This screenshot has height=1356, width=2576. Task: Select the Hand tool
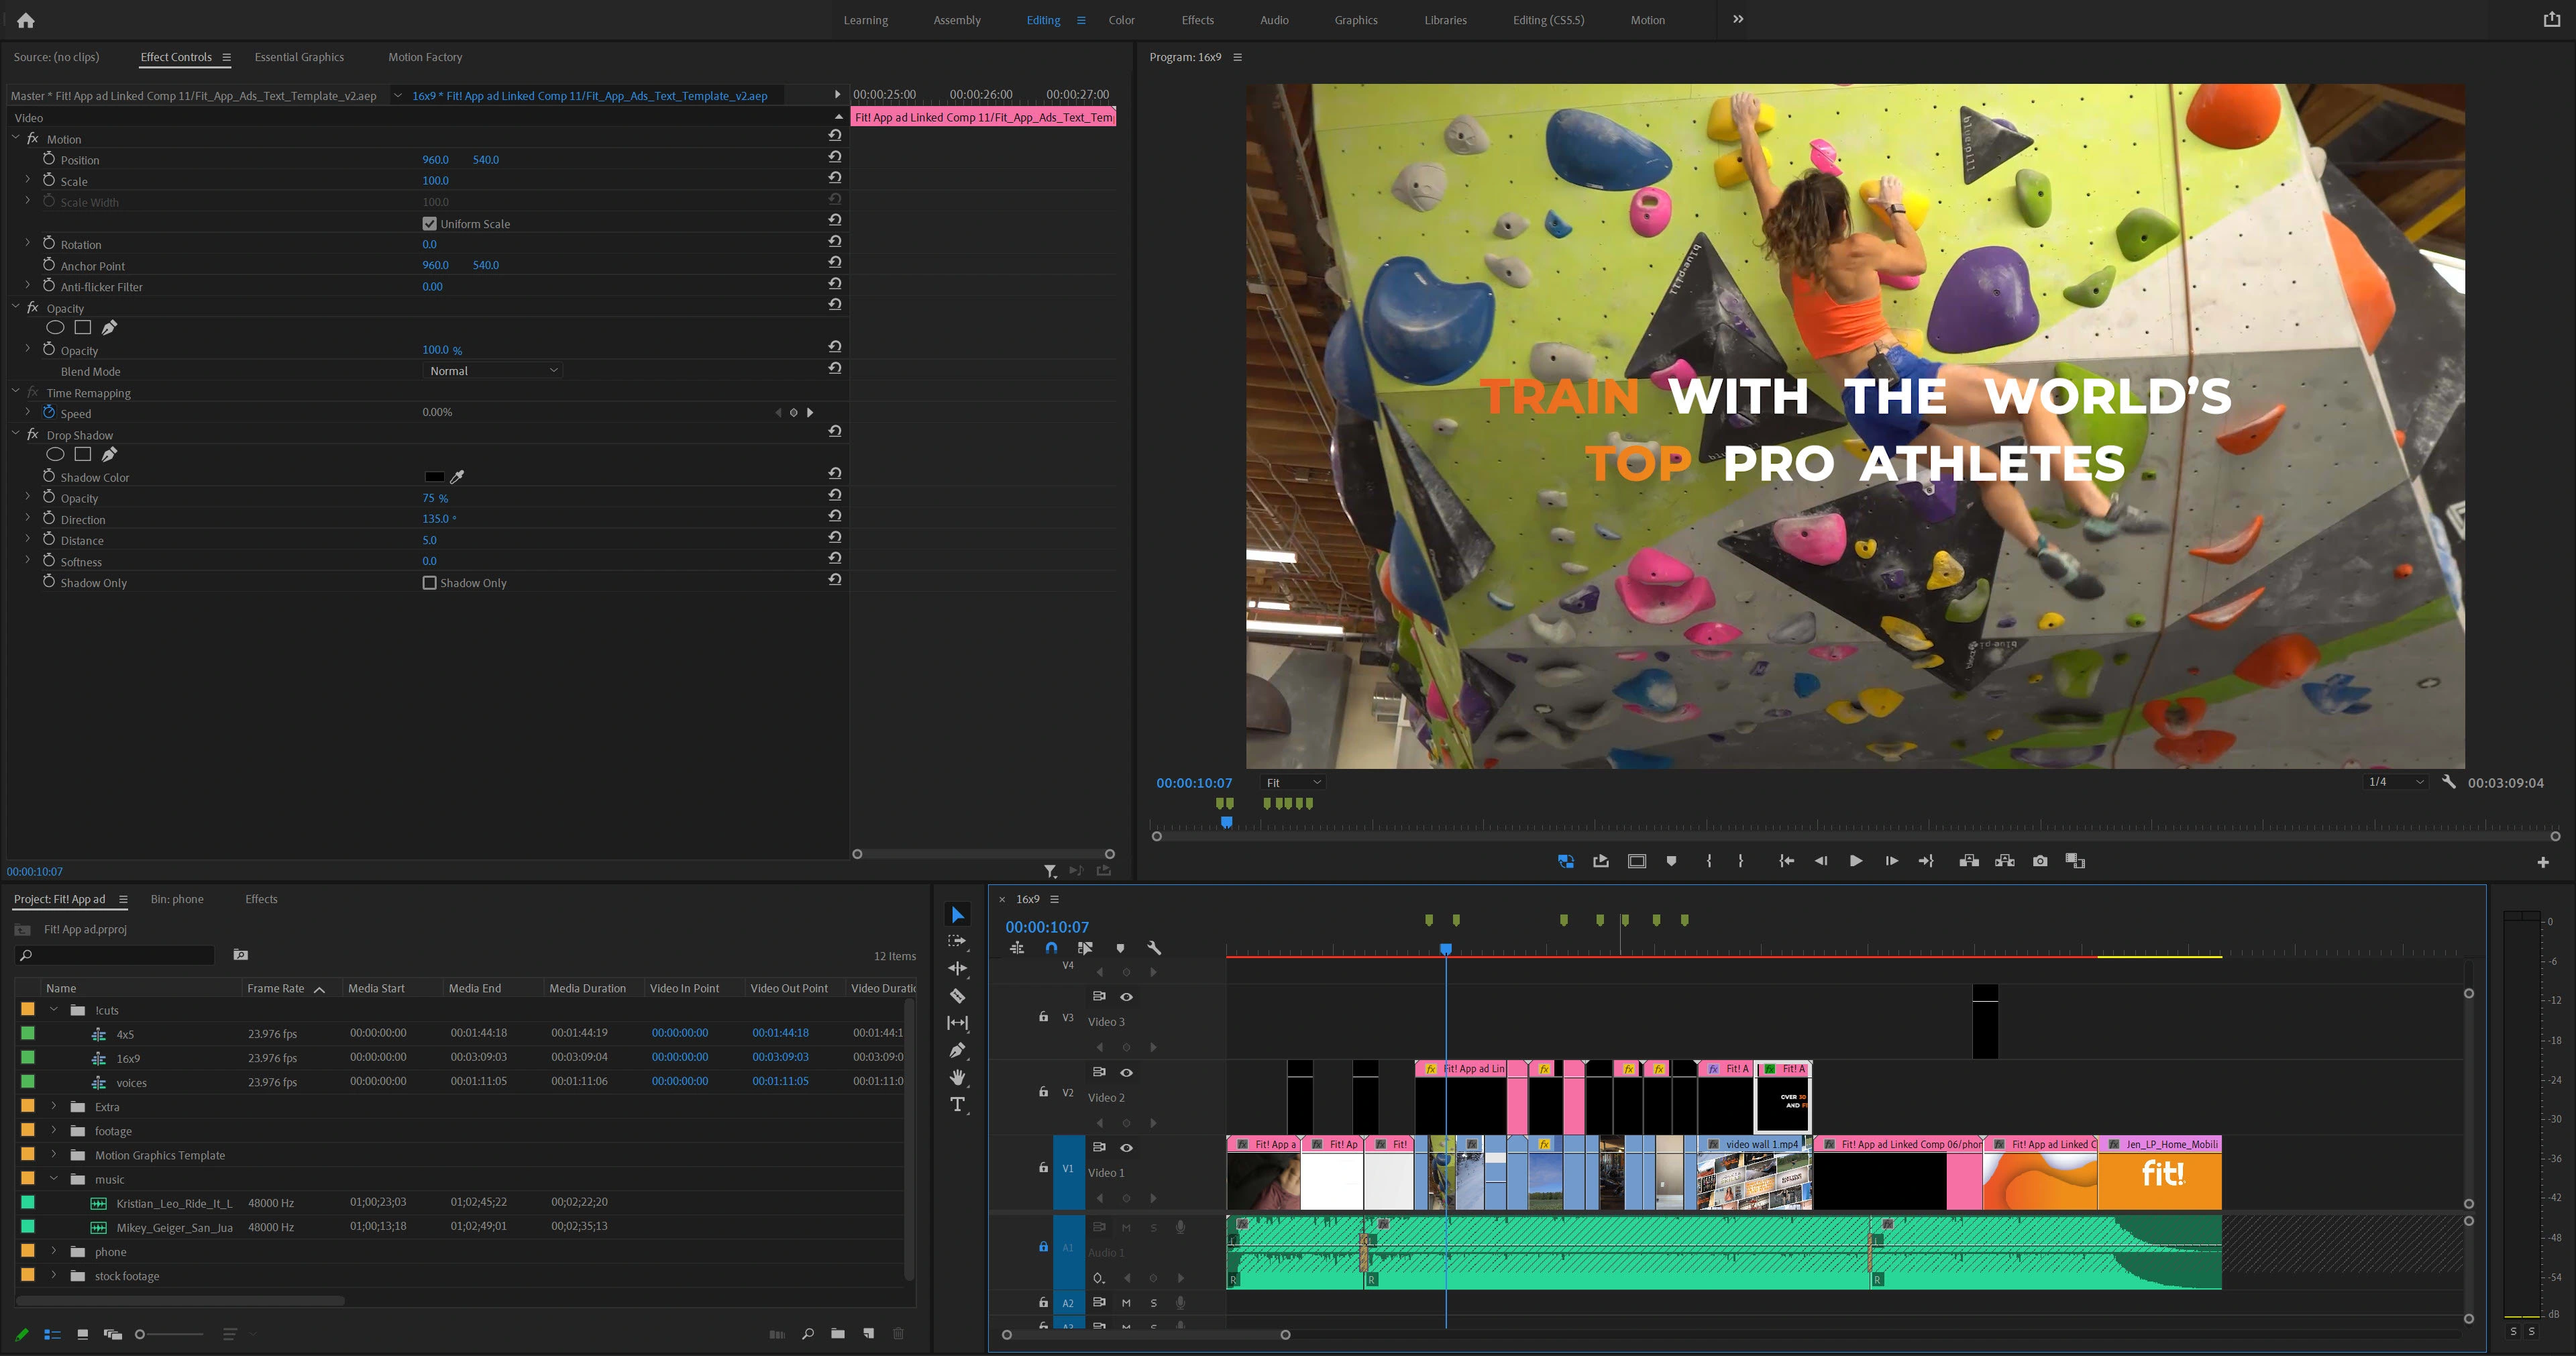(x=957, y=1077)
